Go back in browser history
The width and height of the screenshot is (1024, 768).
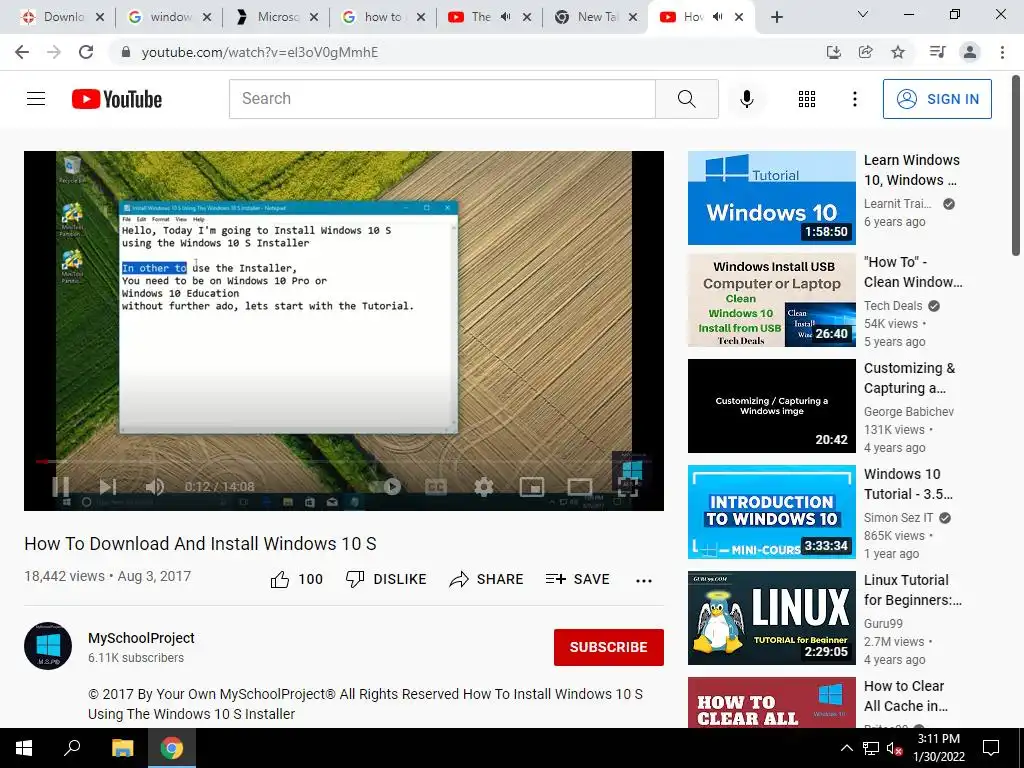click(x=22, y=52)
